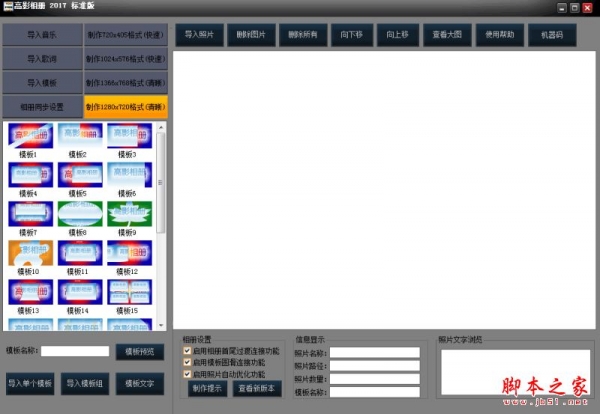Viewport: 600px width, 414px height.
Task: Select template thumbnail 模板1
Action: (x=31, y=136)
